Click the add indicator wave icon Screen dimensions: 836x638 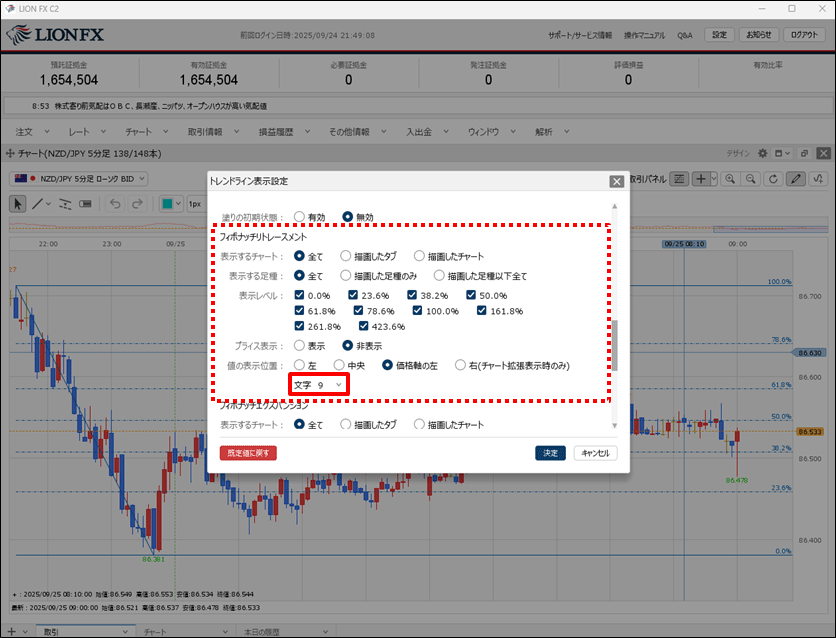pyautogui.click(x=819, y=178)
